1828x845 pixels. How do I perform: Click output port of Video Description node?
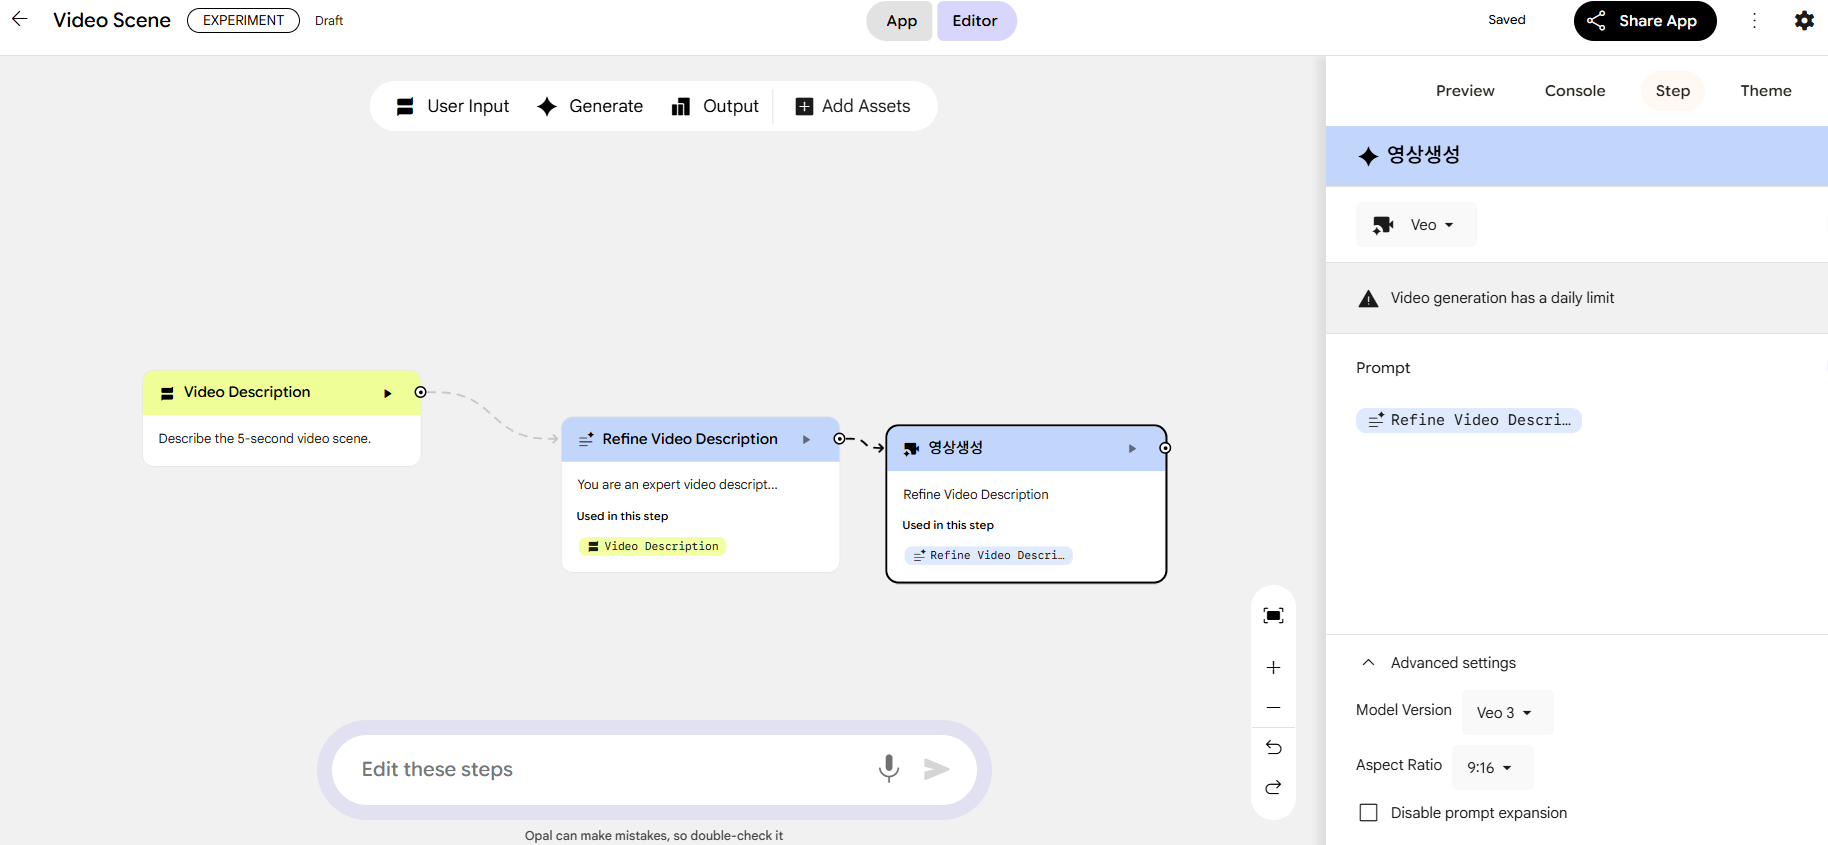point(421,392)
